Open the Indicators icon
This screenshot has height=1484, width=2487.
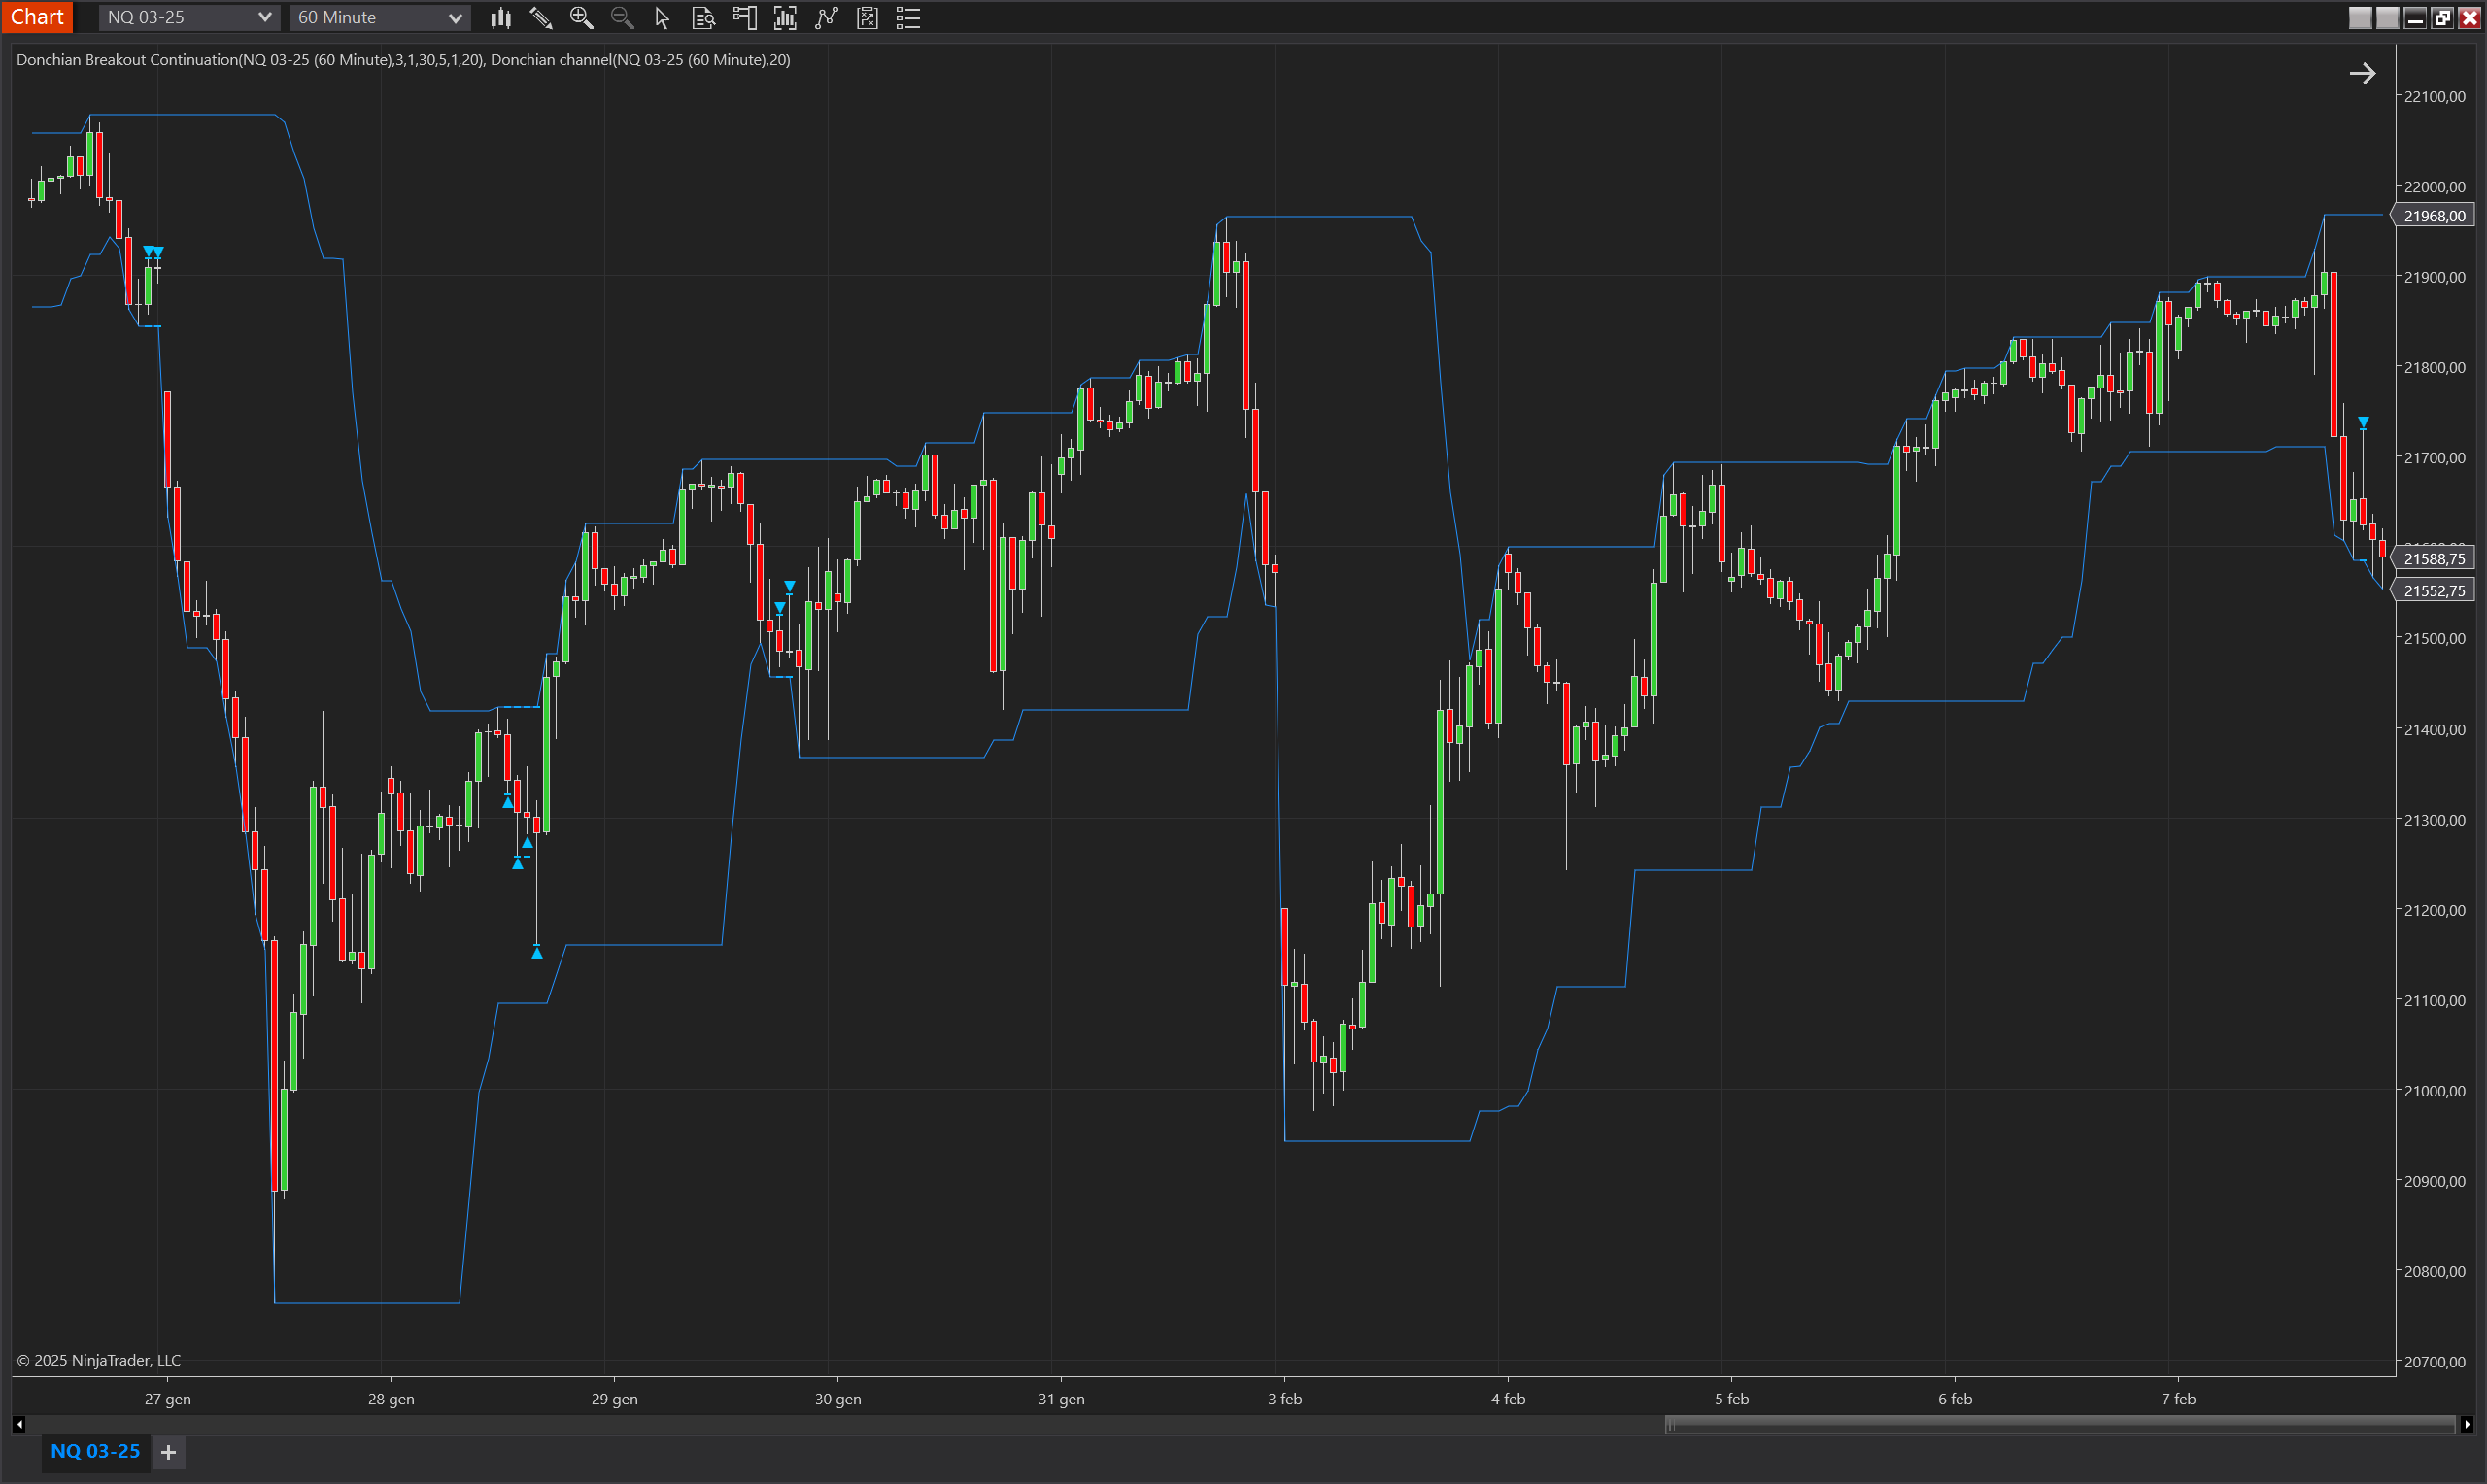(x=827, y=17)
